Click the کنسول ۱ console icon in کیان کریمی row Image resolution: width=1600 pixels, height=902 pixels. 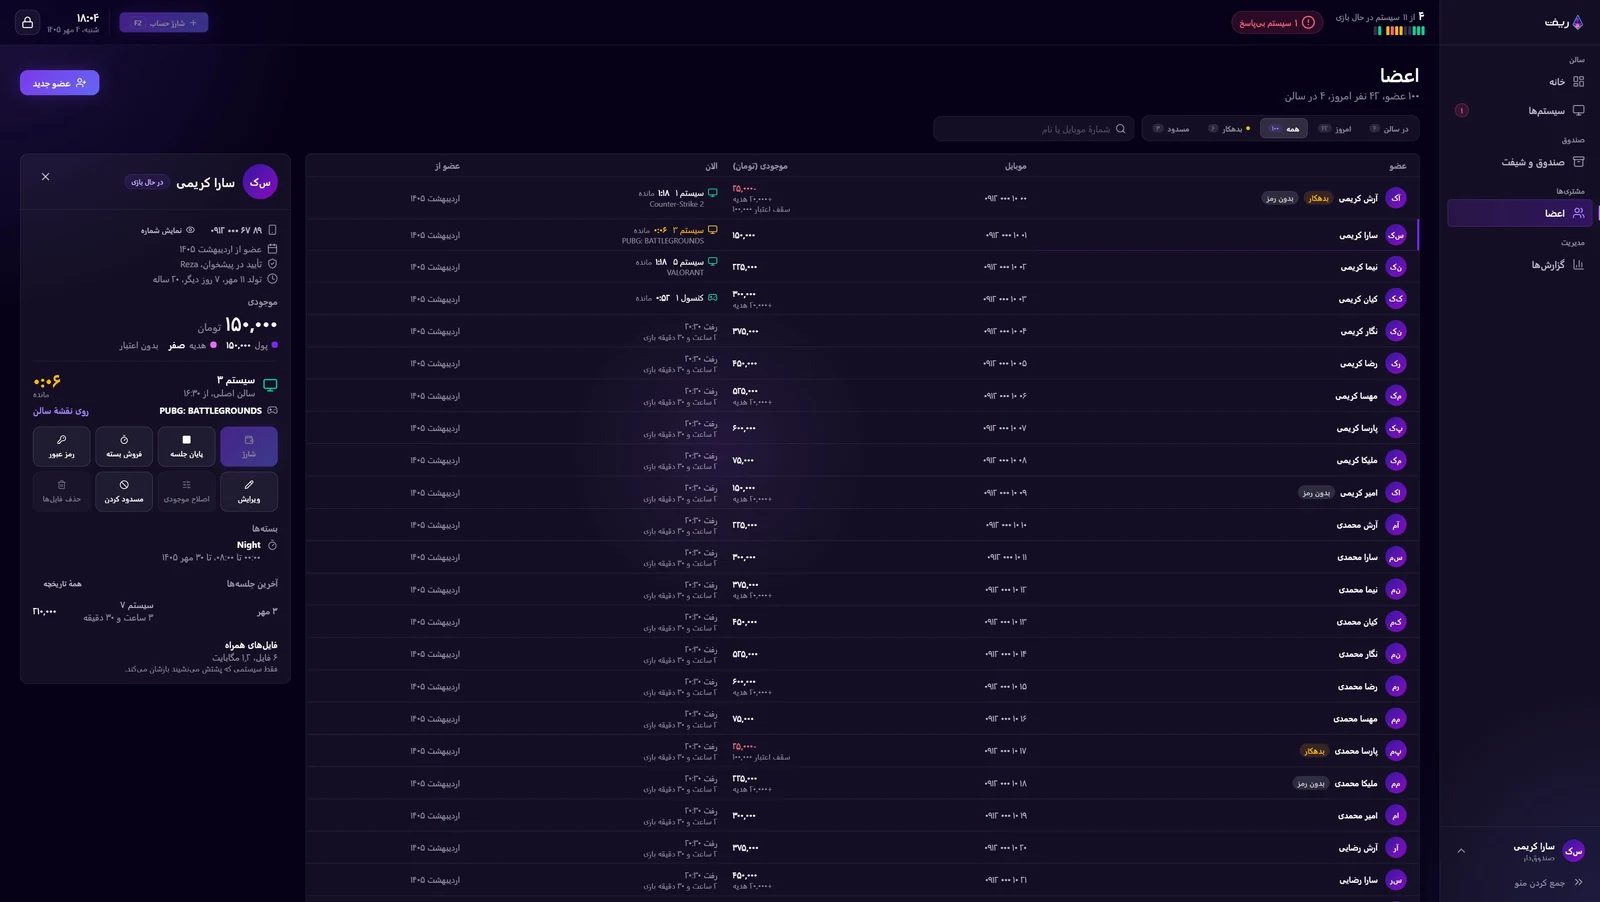712,298
